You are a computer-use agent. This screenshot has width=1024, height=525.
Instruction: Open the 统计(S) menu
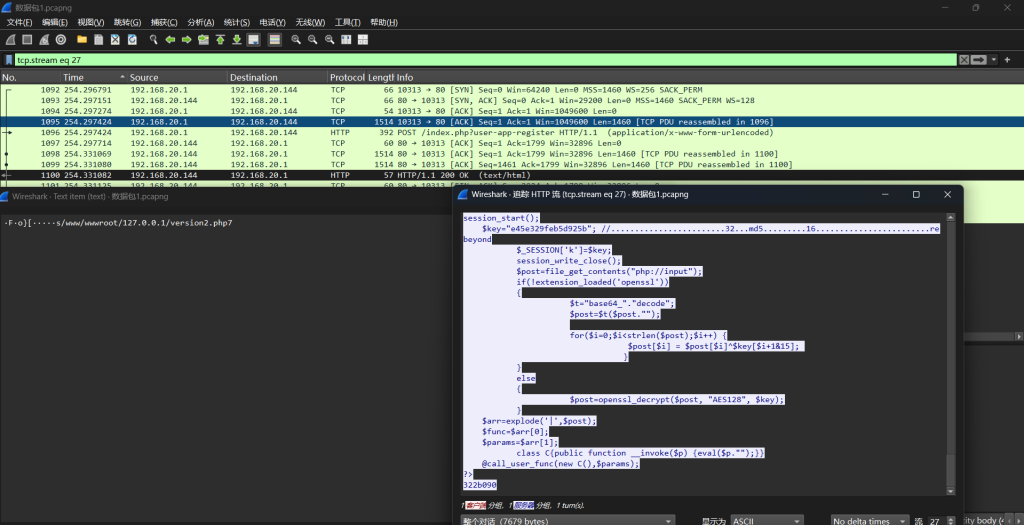coord(237,22)
